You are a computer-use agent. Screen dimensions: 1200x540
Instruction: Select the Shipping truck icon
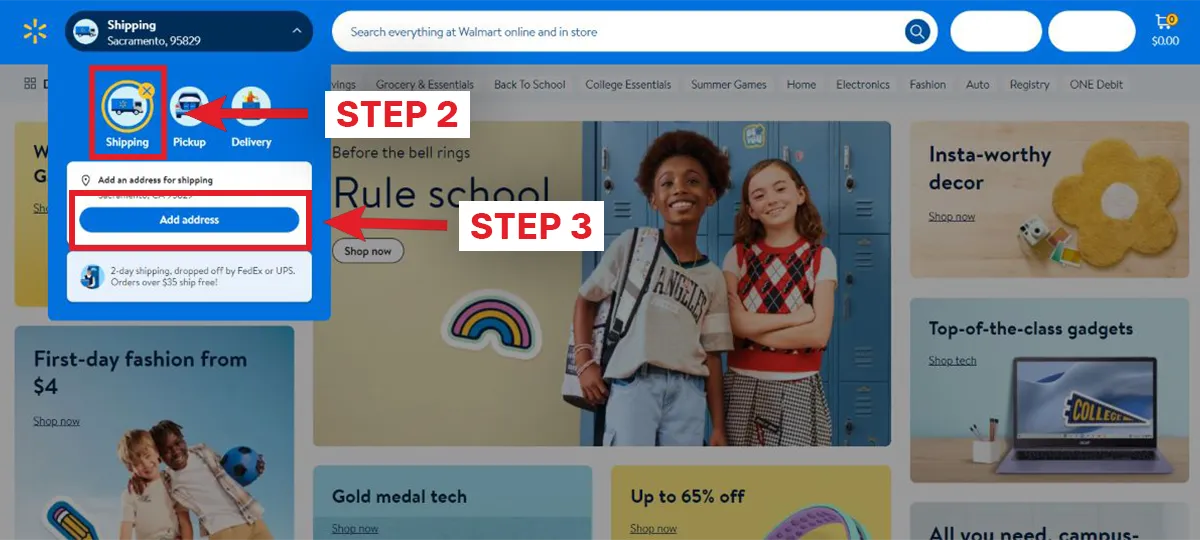(126, 108)
